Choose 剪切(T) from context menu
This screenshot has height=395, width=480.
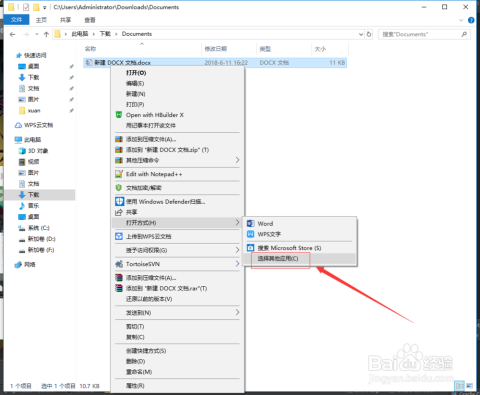135,326
